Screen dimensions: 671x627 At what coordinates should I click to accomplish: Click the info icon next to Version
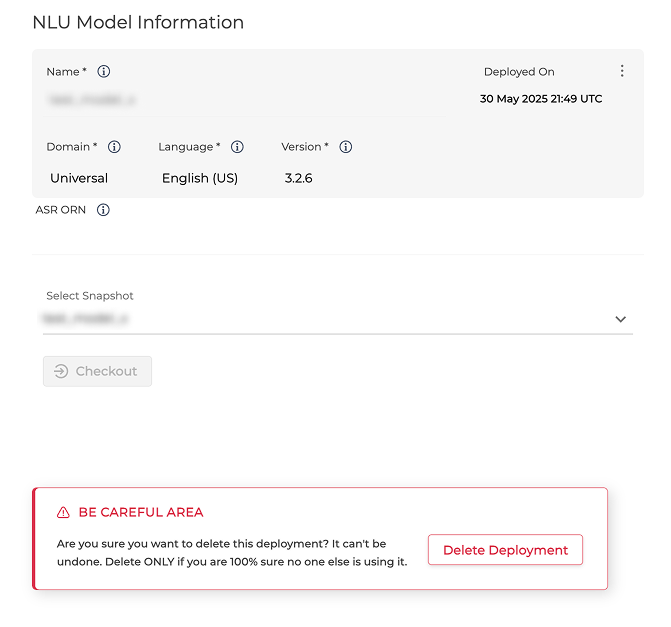tap(346, 147)
